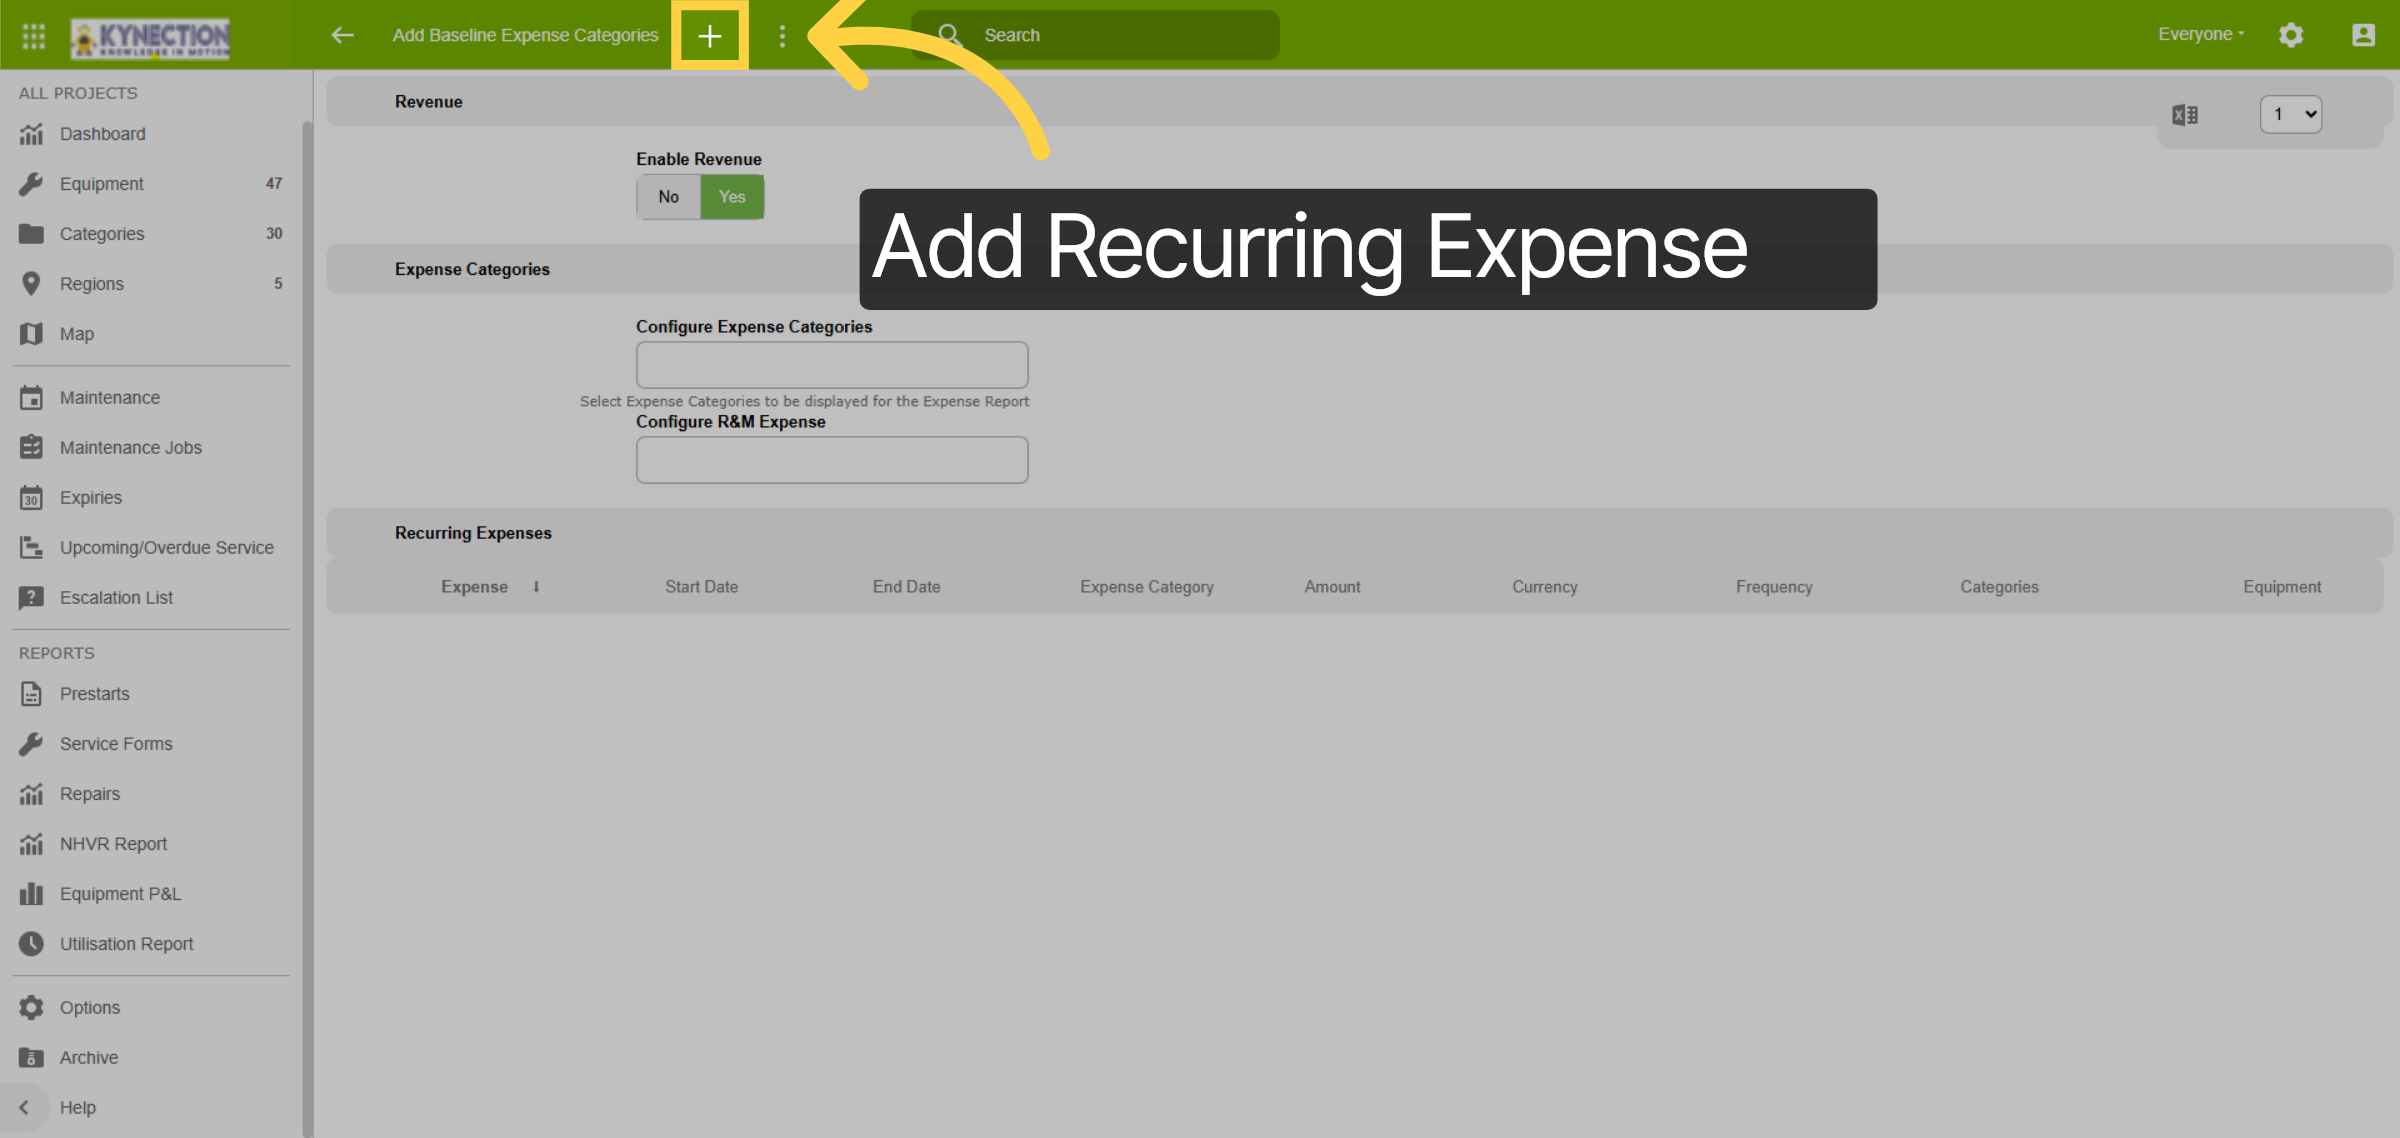Click the Utilisation Report clock icon
Screen dimensions: 2400x1138
(31, 944)
